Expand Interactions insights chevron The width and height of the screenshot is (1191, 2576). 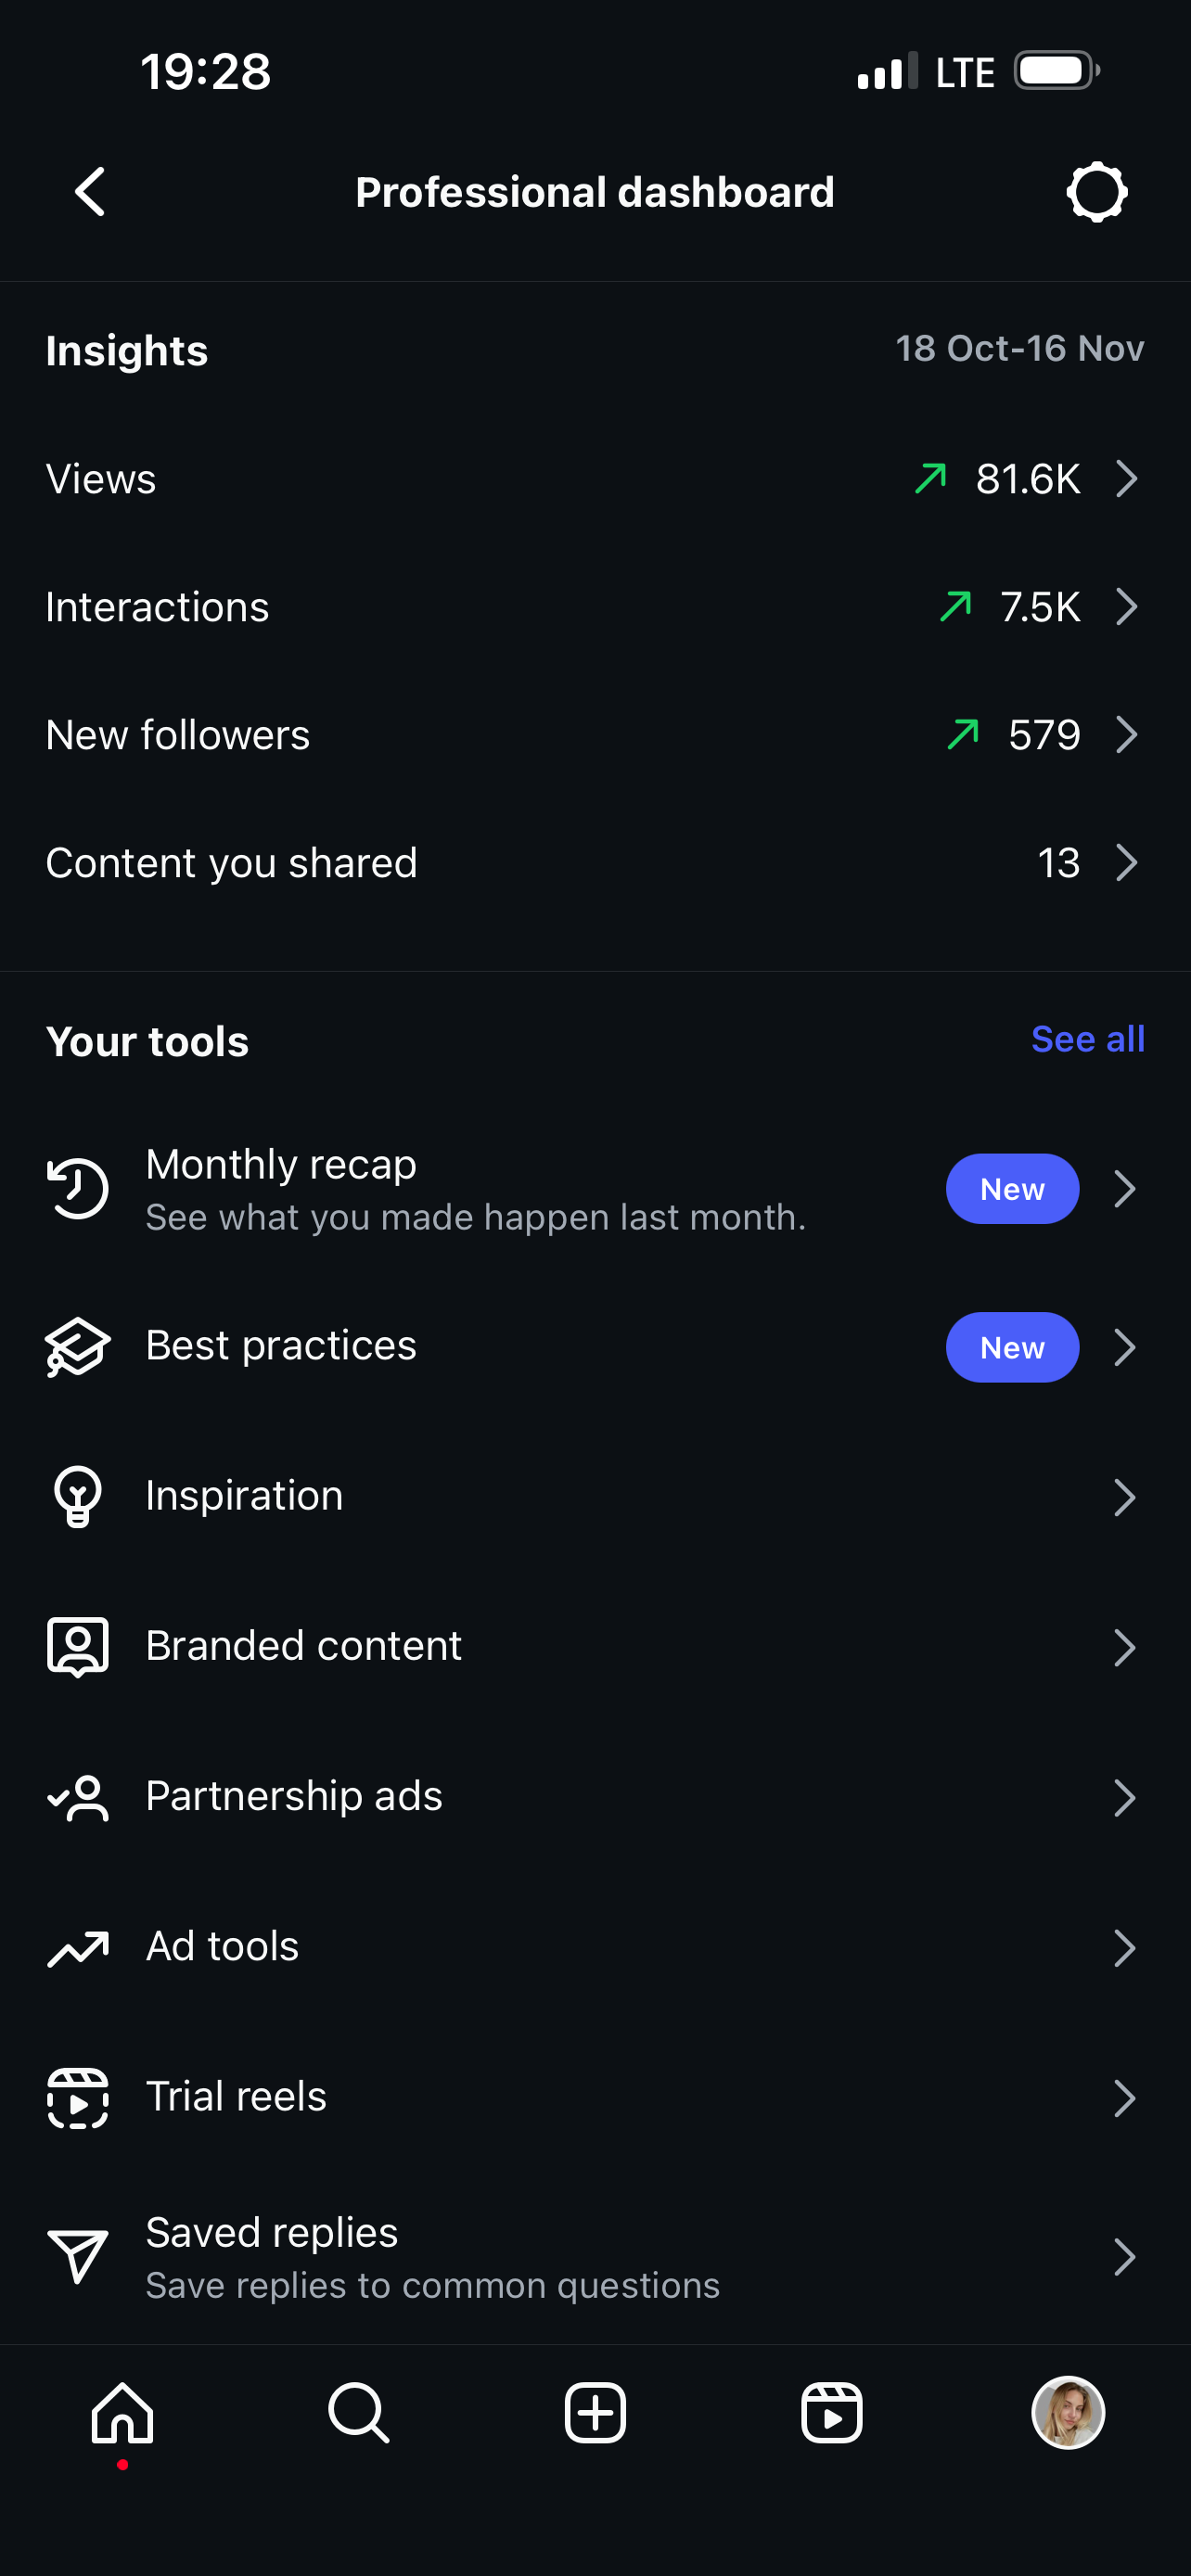(x=1126, y=607)
